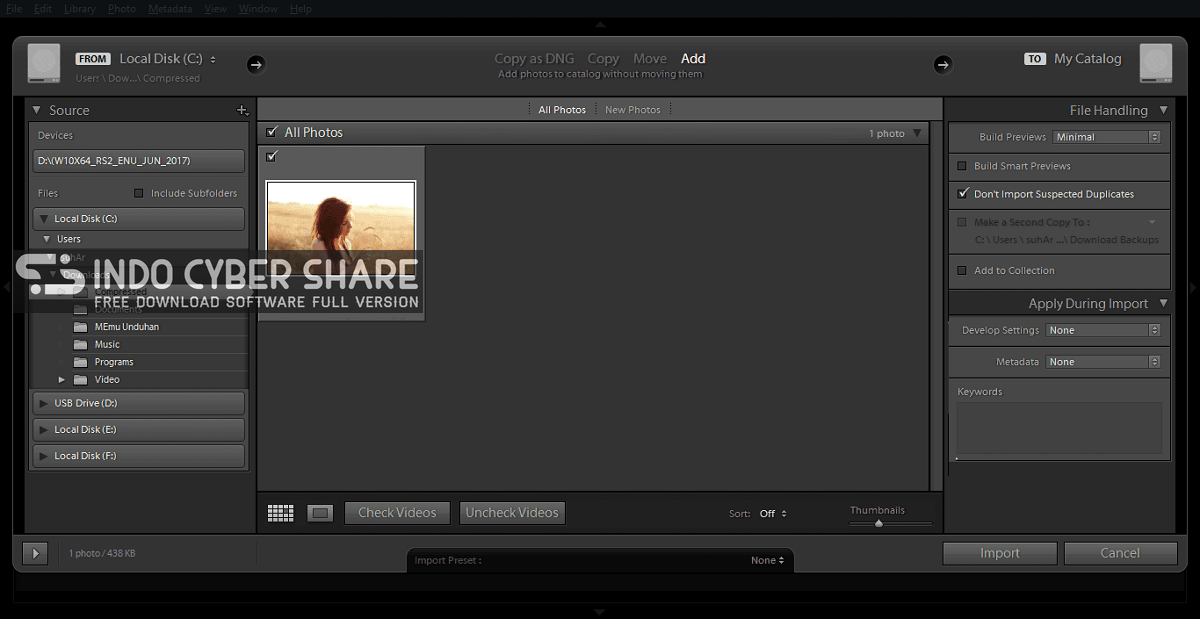Viewport: 1200px width, 619px height.
Task: Click the Uncheck Videos button
Action: point(512,513)
